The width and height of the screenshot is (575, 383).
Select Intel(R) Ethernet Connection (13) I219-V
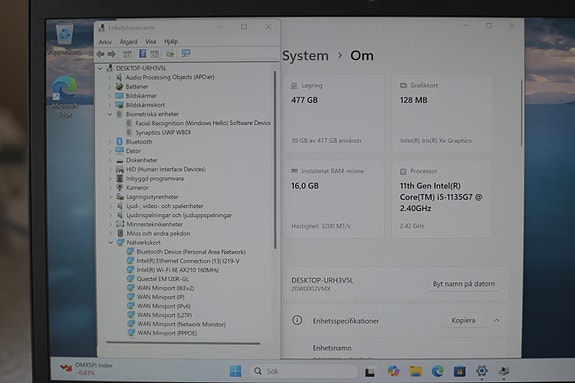pyautogui.click(x=188, y=261)
